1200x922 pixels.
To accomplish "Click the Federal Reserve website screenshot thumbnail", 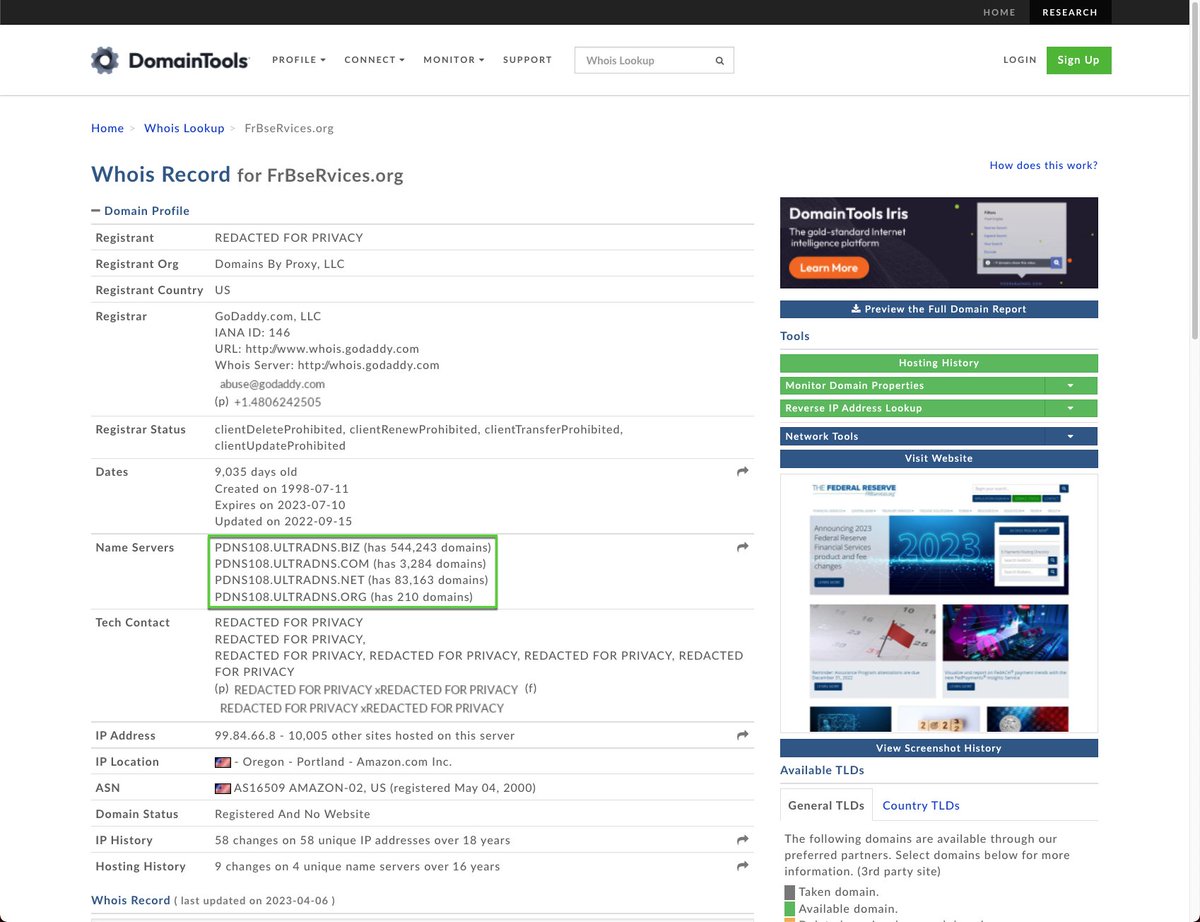I will 939,603.
